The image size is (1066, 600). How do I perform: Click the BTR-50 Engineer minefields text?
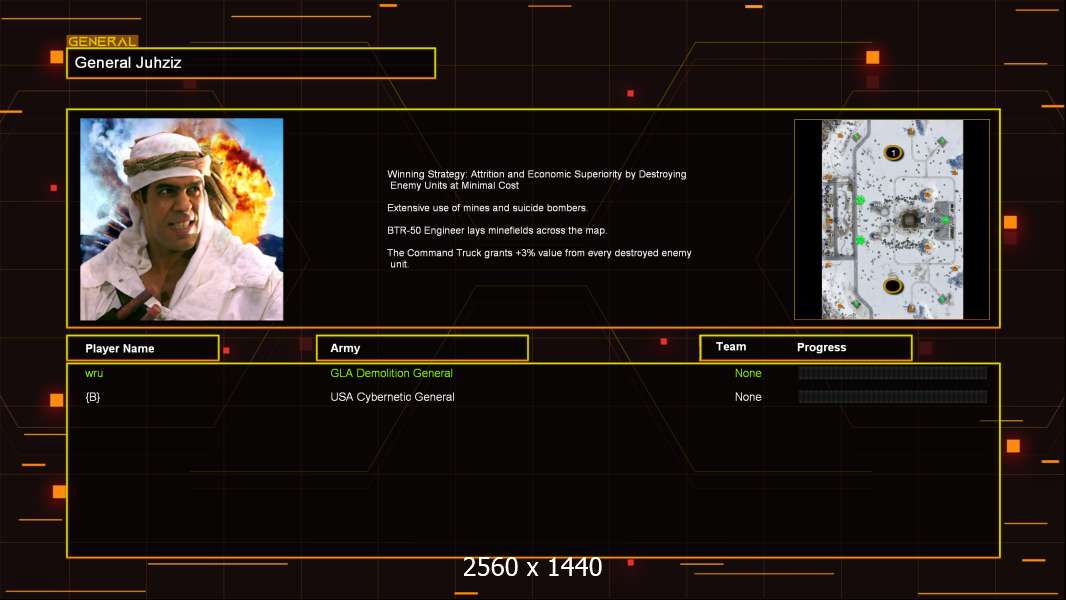click(496, 230)
